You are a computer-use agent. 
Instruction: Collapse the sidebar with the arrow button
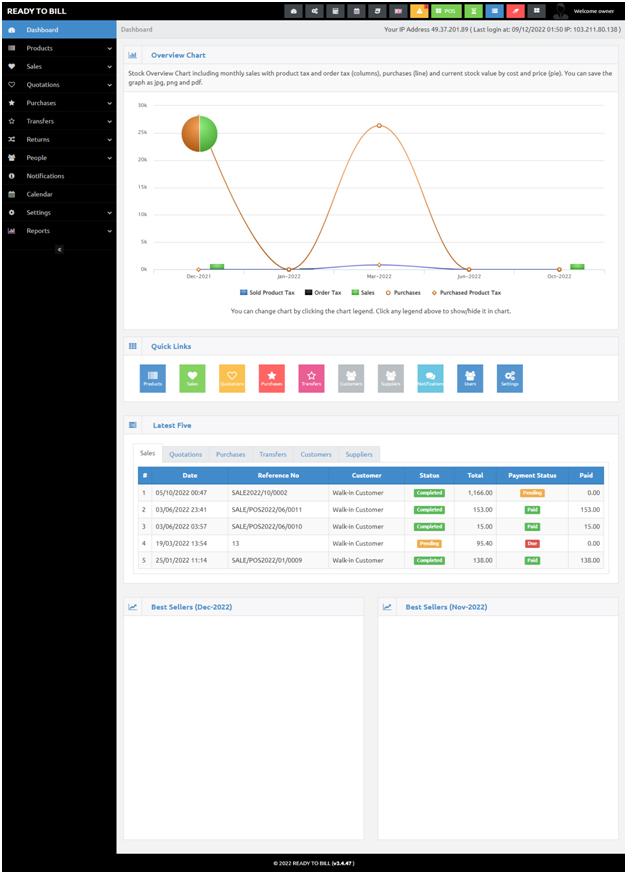coord(59,250)
